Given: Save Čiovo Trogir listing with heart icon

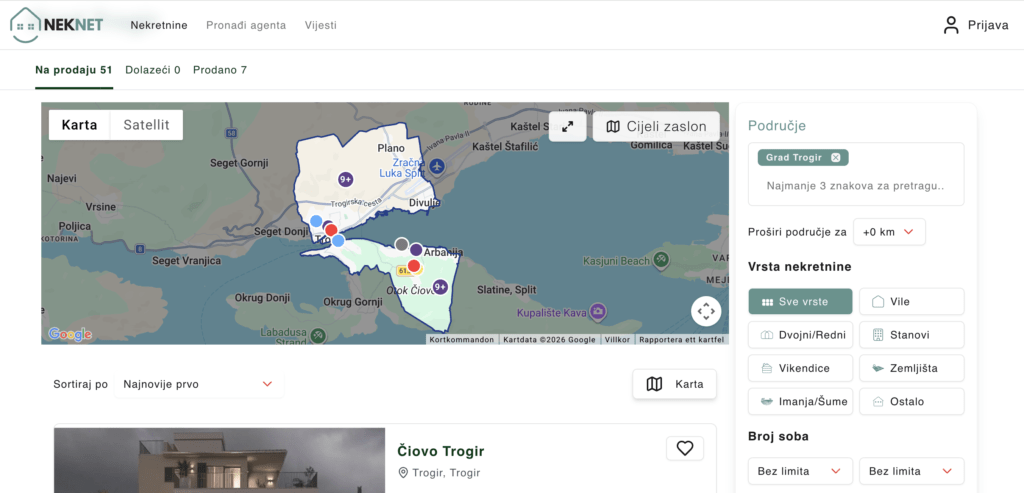Looking at the screenshot, I should coord(685,449).
